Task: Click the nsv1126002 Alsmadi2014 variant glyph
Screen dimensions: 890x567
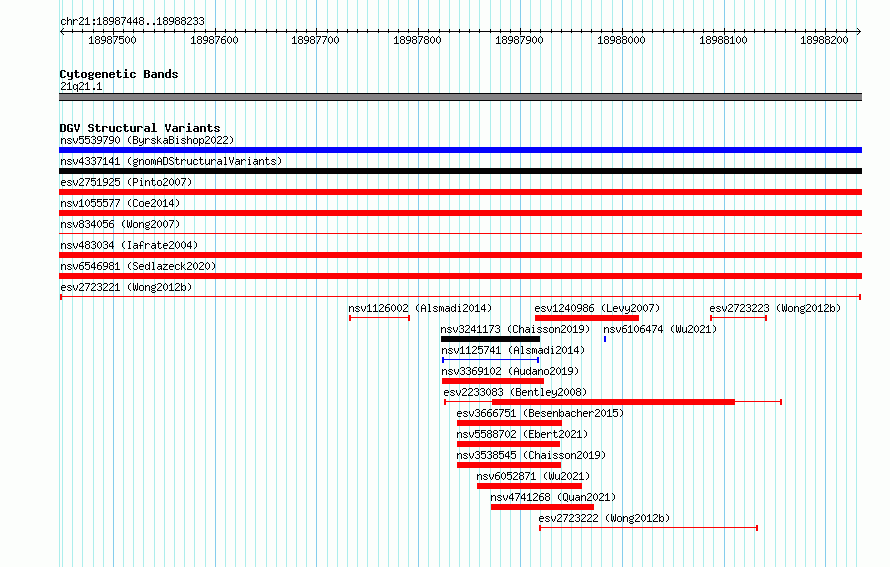Action: tap(379, 318)
